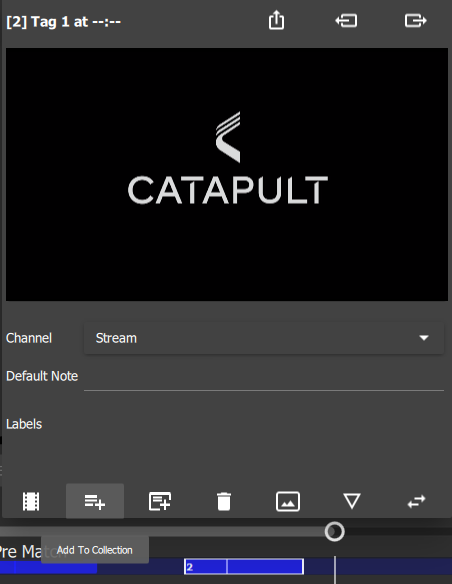Click the add-to-new-list icon with plus

point(160,501)
